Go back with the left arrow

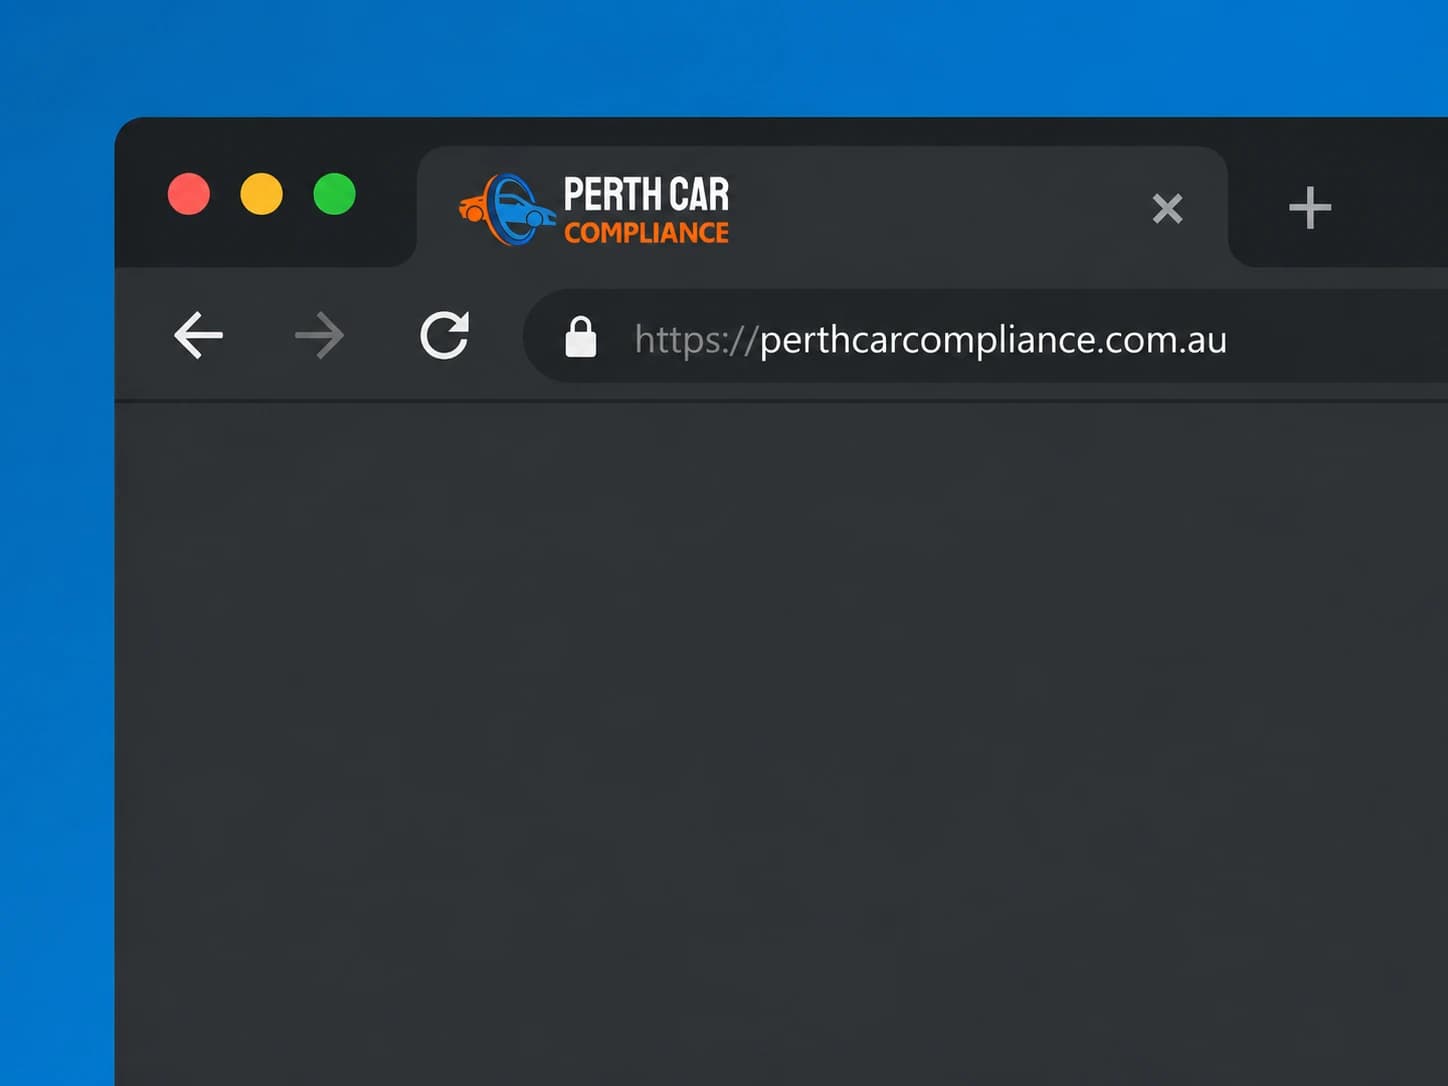(x=198, y=335)
